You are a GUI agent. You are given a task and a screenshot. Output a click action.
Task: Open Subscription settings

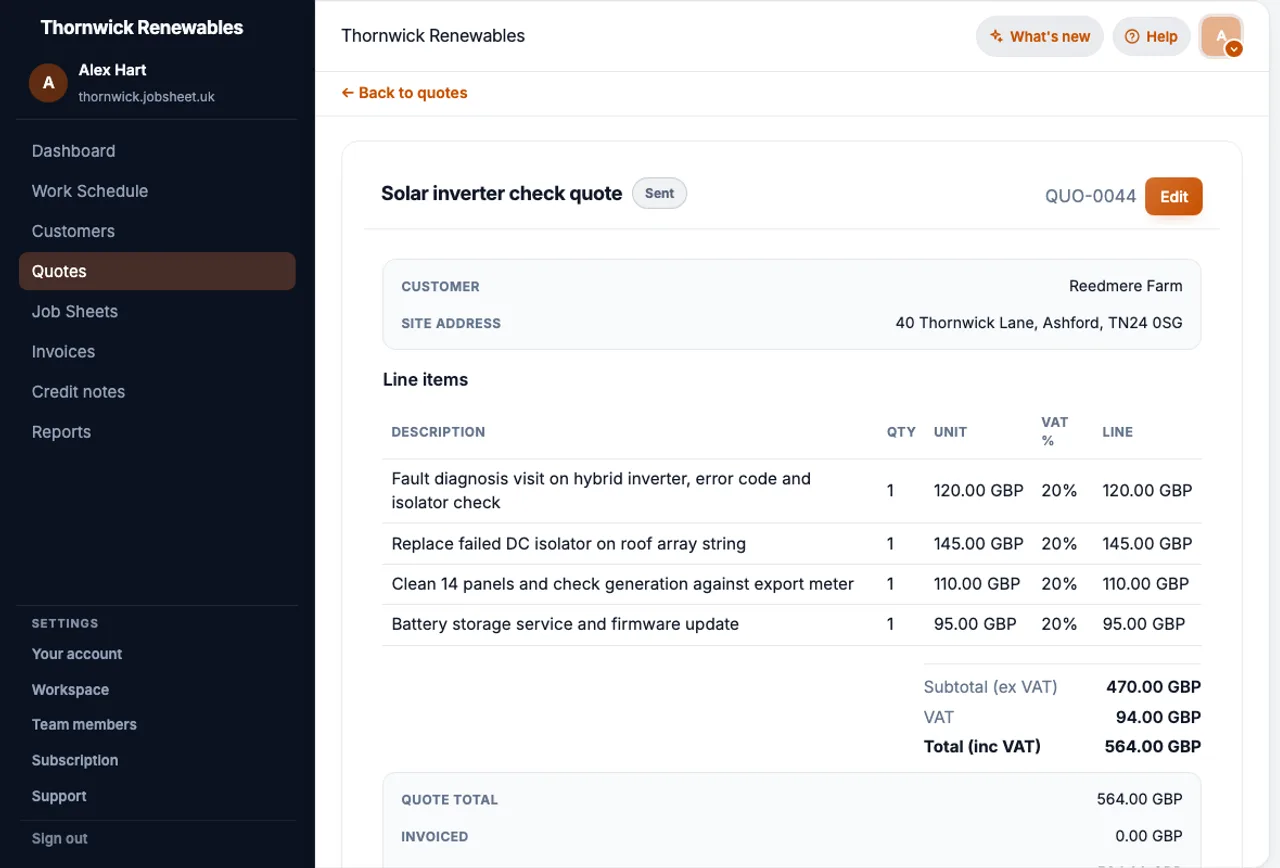(x=75, y=761)
